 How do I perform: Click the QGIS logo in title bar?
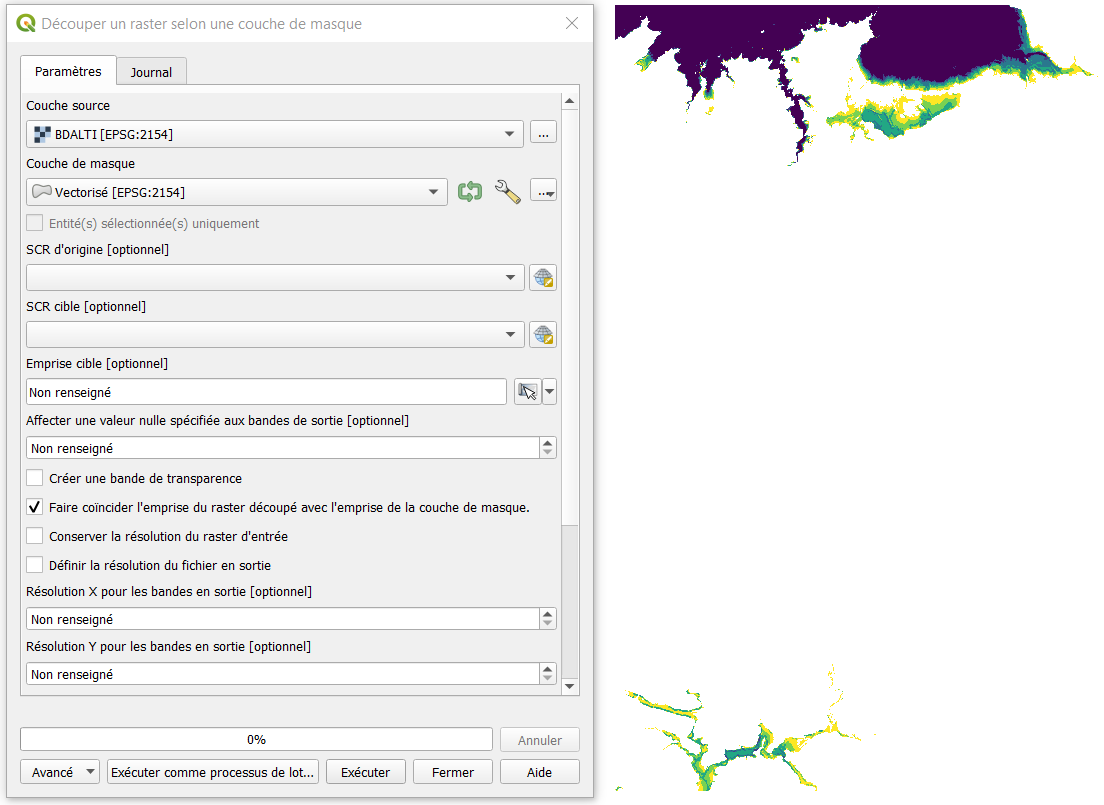tap(26, 23)
